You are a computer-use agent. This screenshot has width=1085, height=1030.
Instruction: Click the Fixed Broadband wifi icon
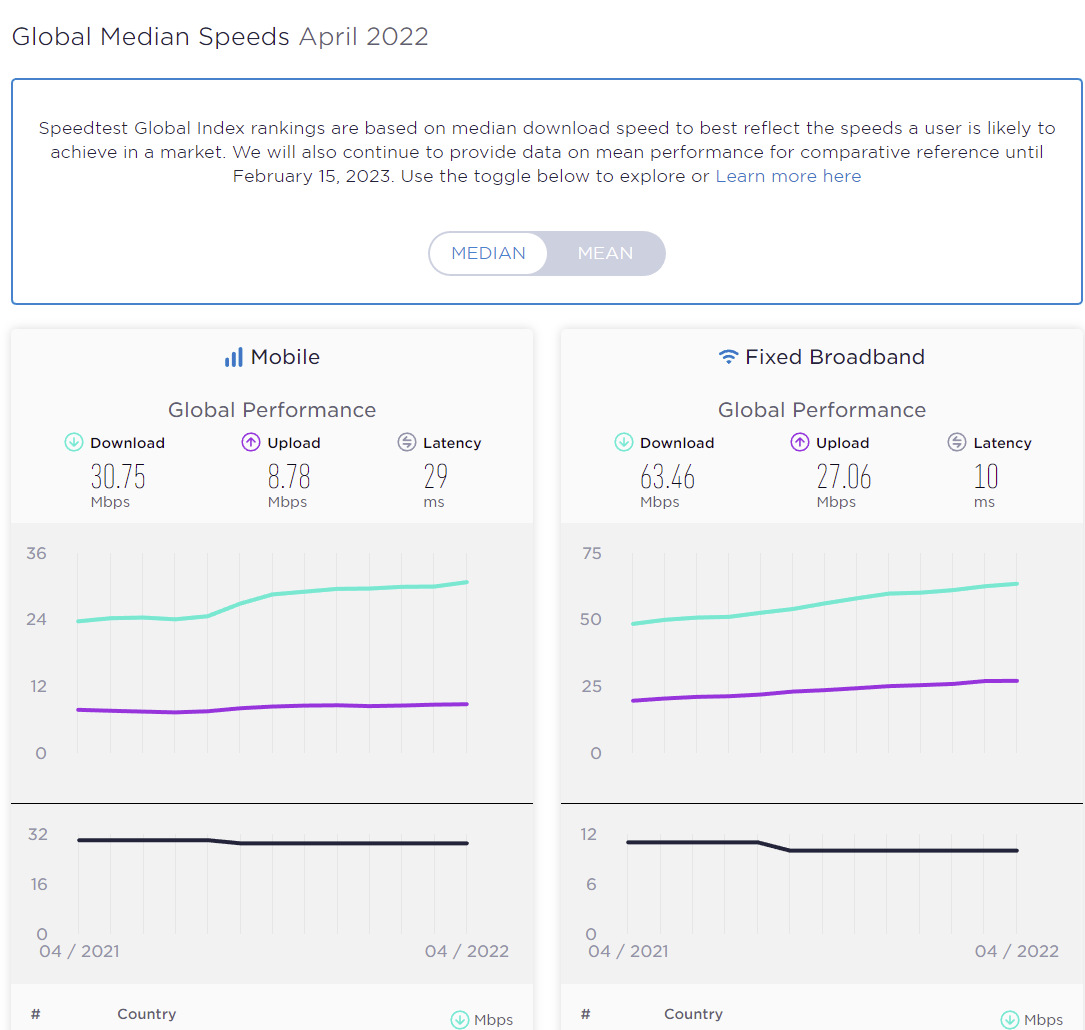(729, 357)
